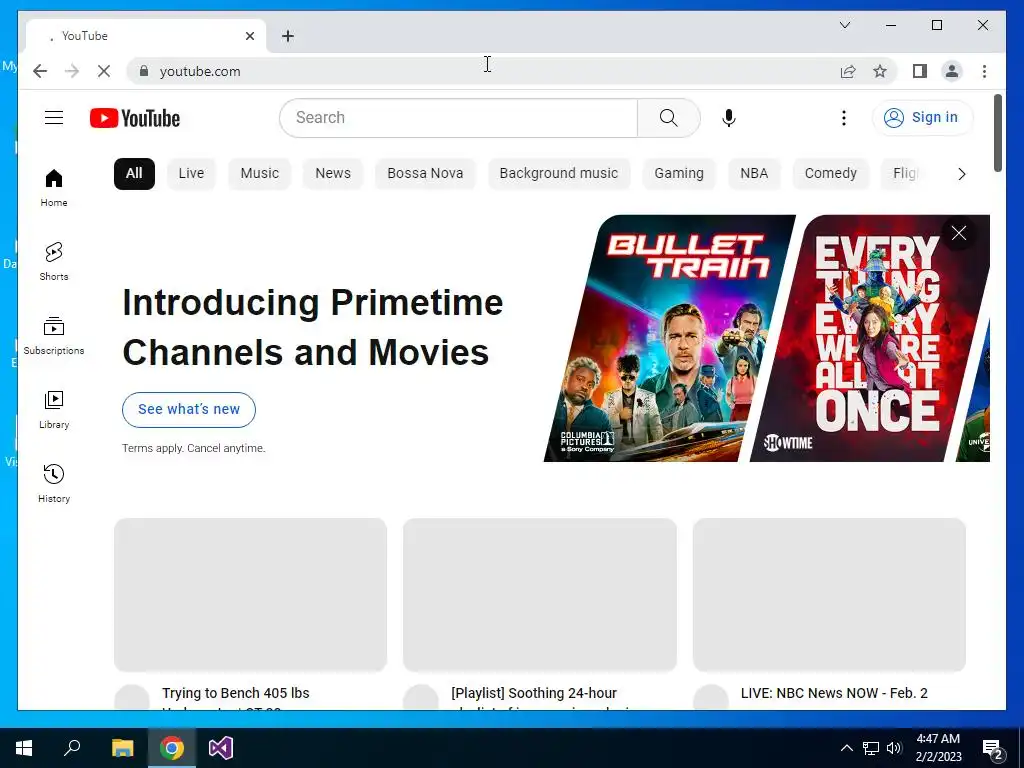Click the search magnifier button
1024x768 pixels.
(x=669, y=118)
